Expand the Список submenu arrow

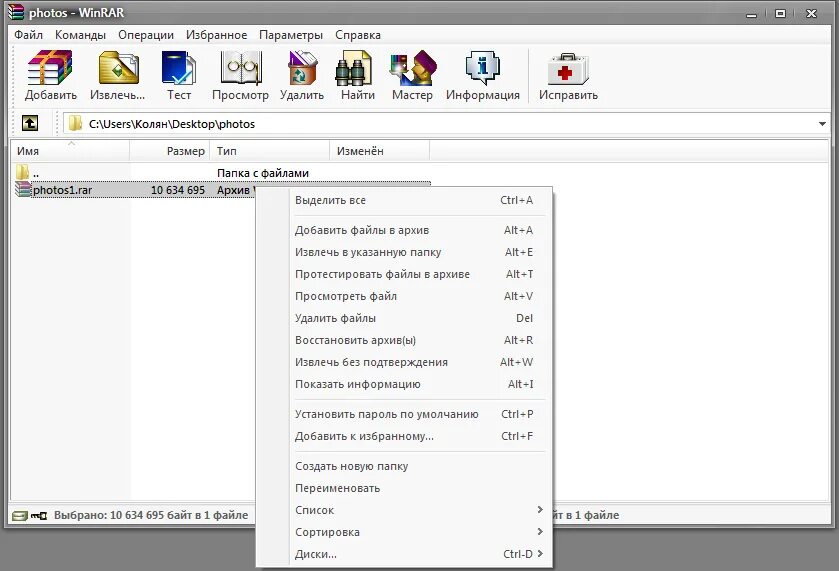pos(540,509)
